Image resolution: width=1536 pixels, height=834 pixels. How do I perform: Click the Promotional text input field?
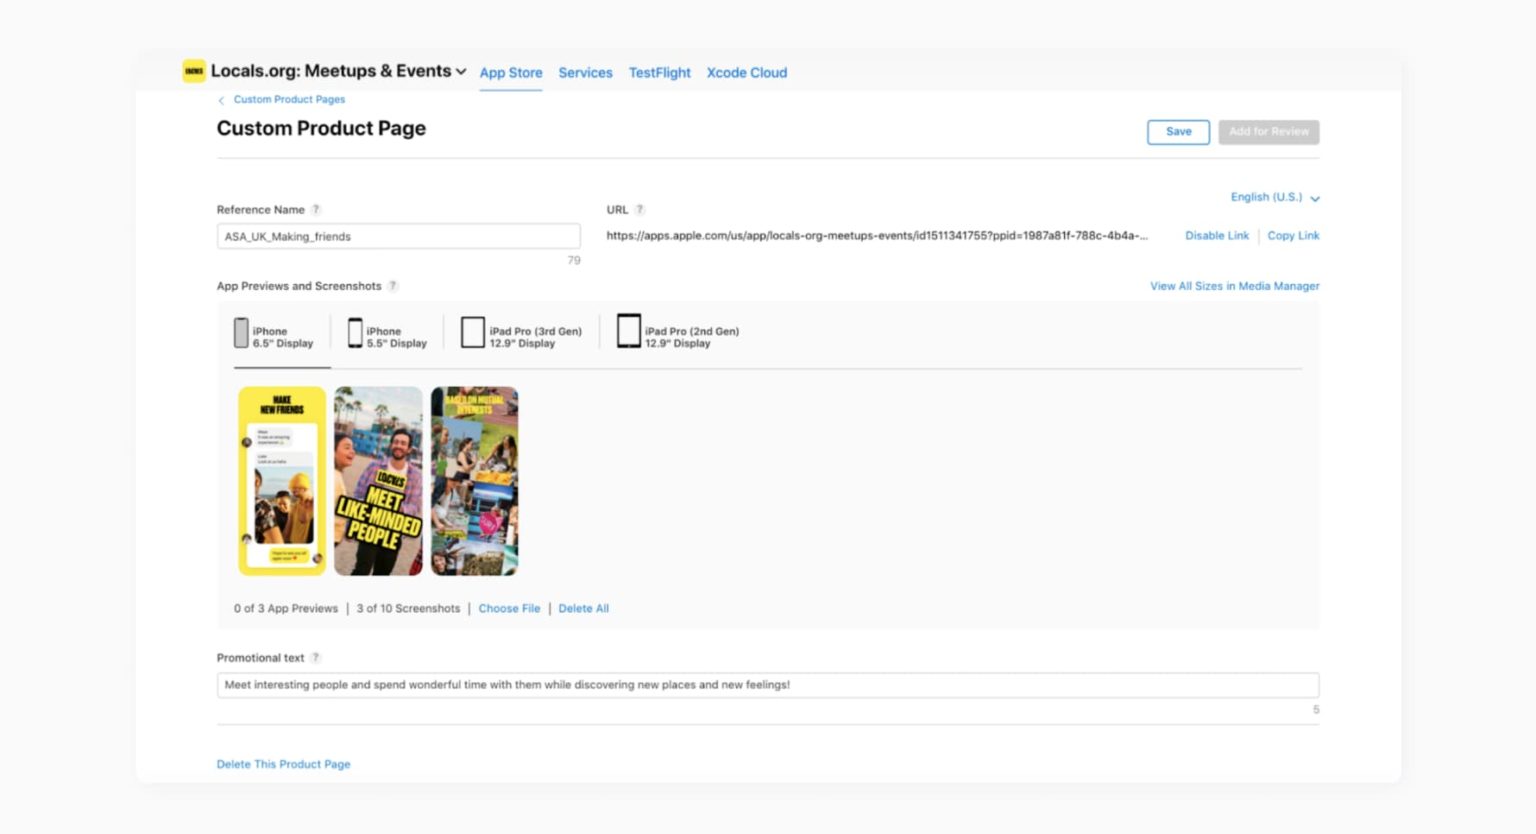point(767,684)
